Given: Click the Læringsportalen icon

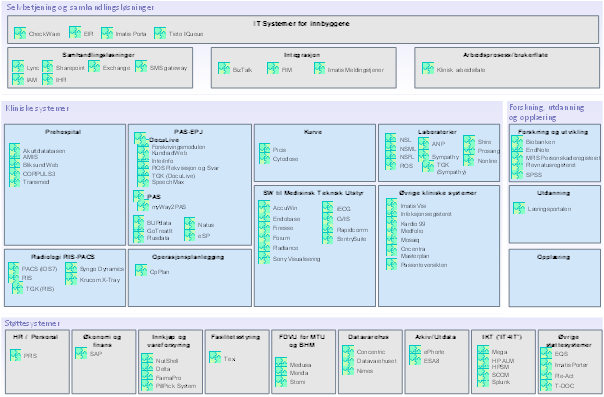Looking at the screenshot, I should (x=519, y=208).
